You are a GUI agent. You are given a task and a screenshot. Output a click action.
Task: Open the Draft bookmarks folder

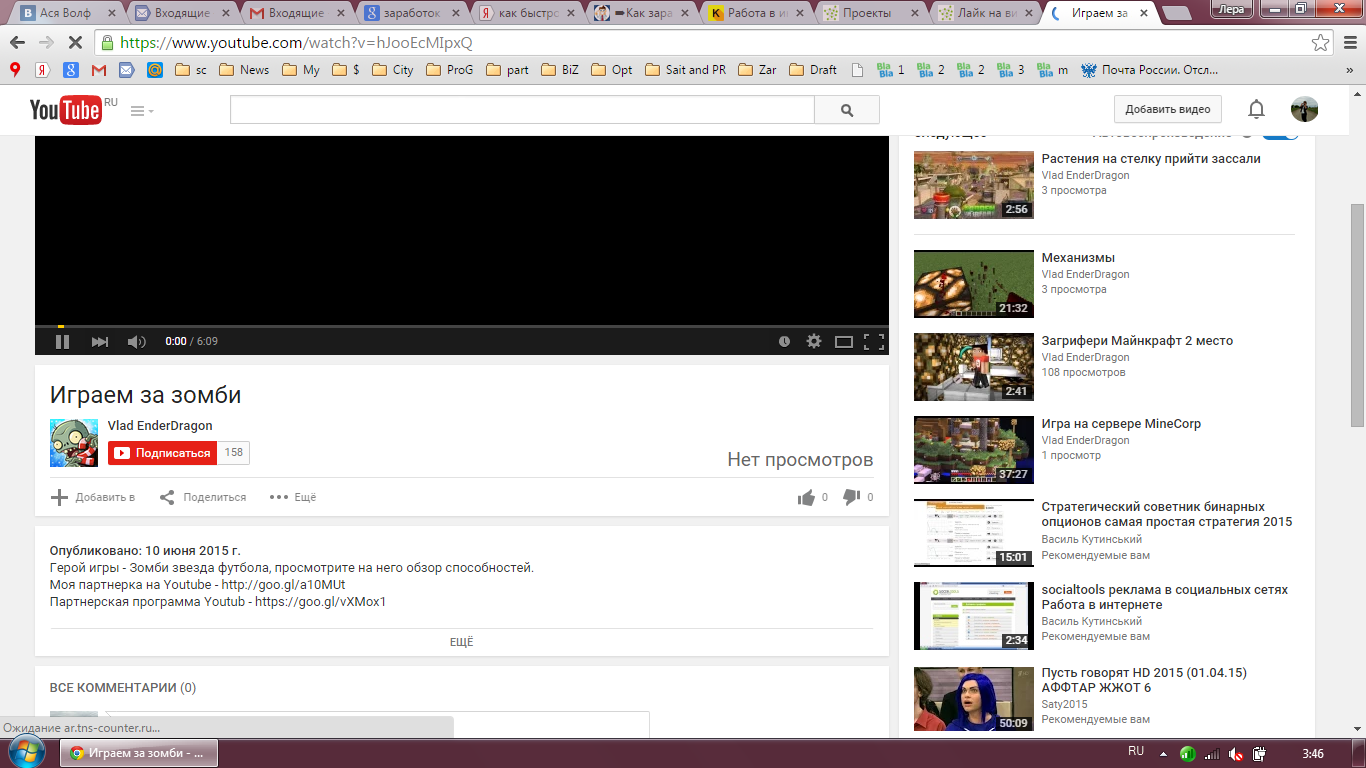pyautogui.click(x=813, y=70)
